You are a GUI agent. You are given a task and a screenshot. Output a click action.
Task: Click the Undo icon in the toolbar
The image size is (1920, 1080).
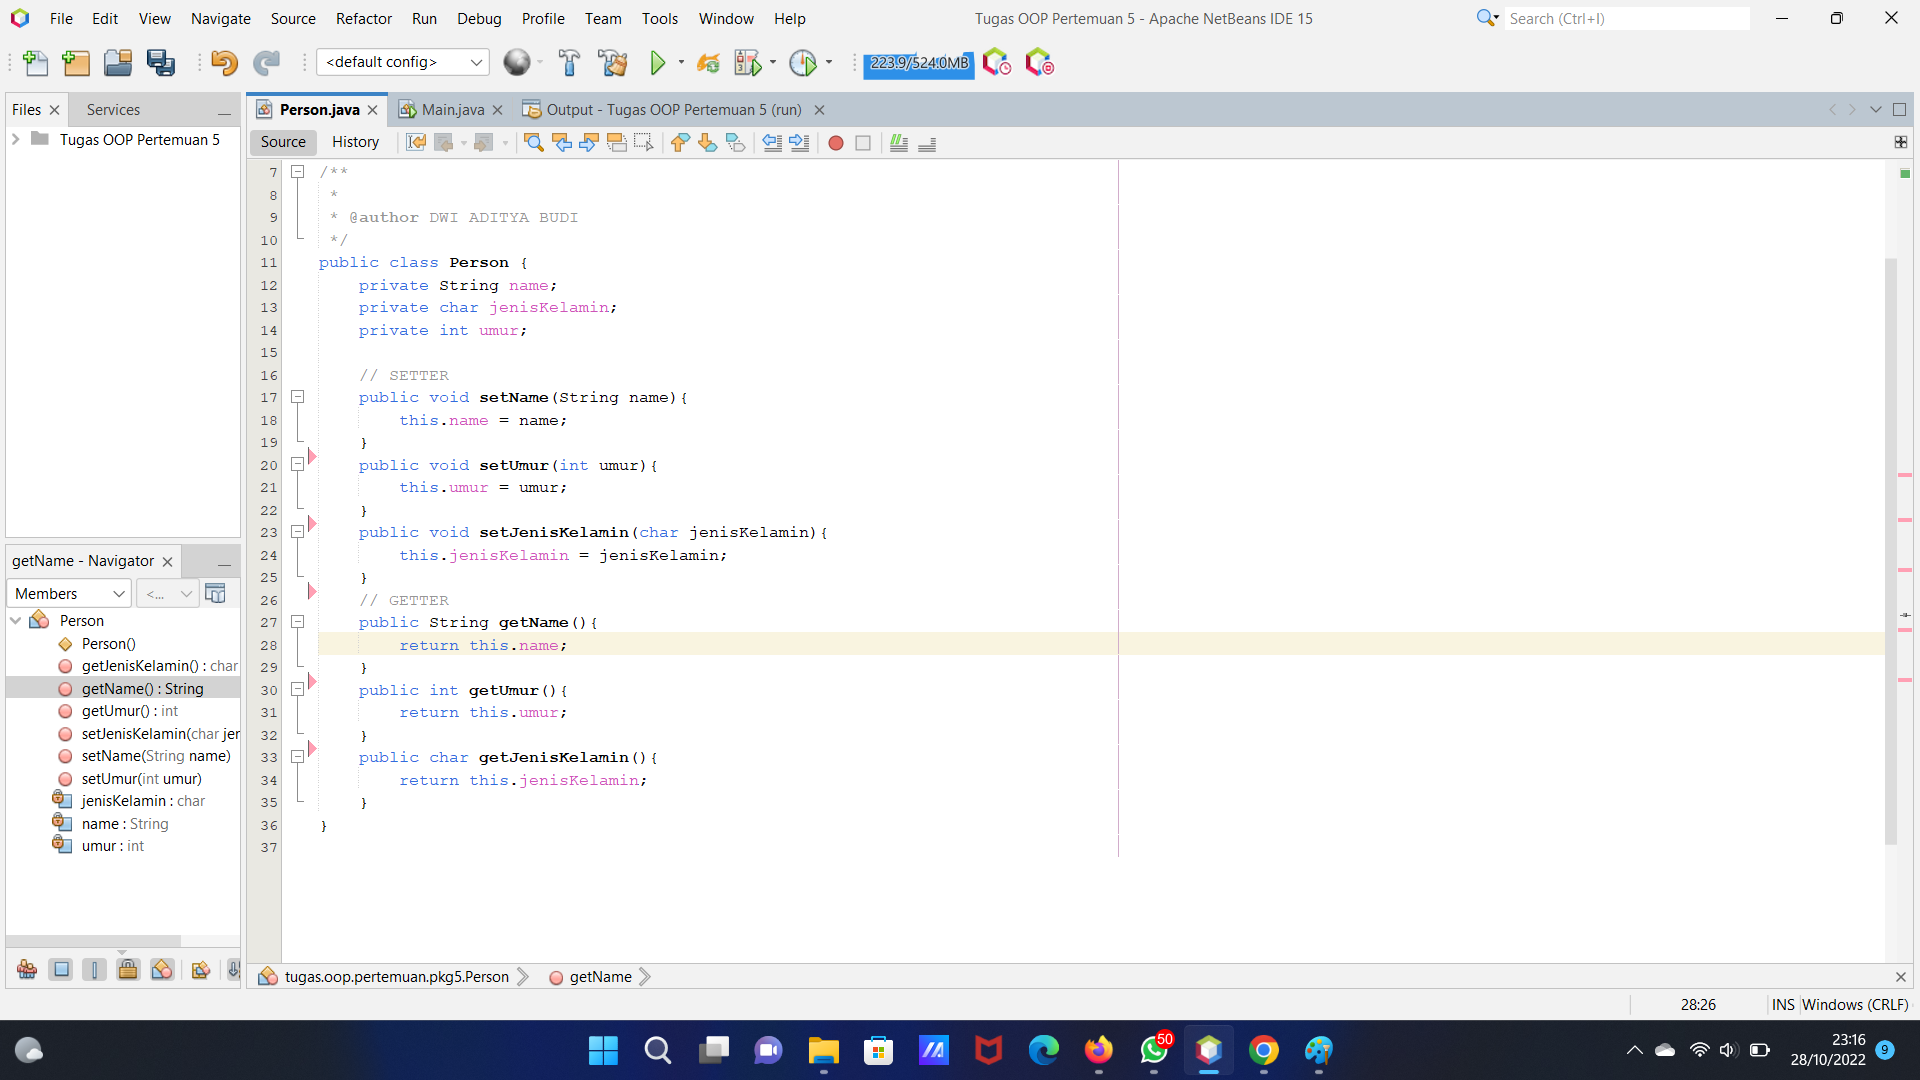pyautogui.click(x=224, y=62)
